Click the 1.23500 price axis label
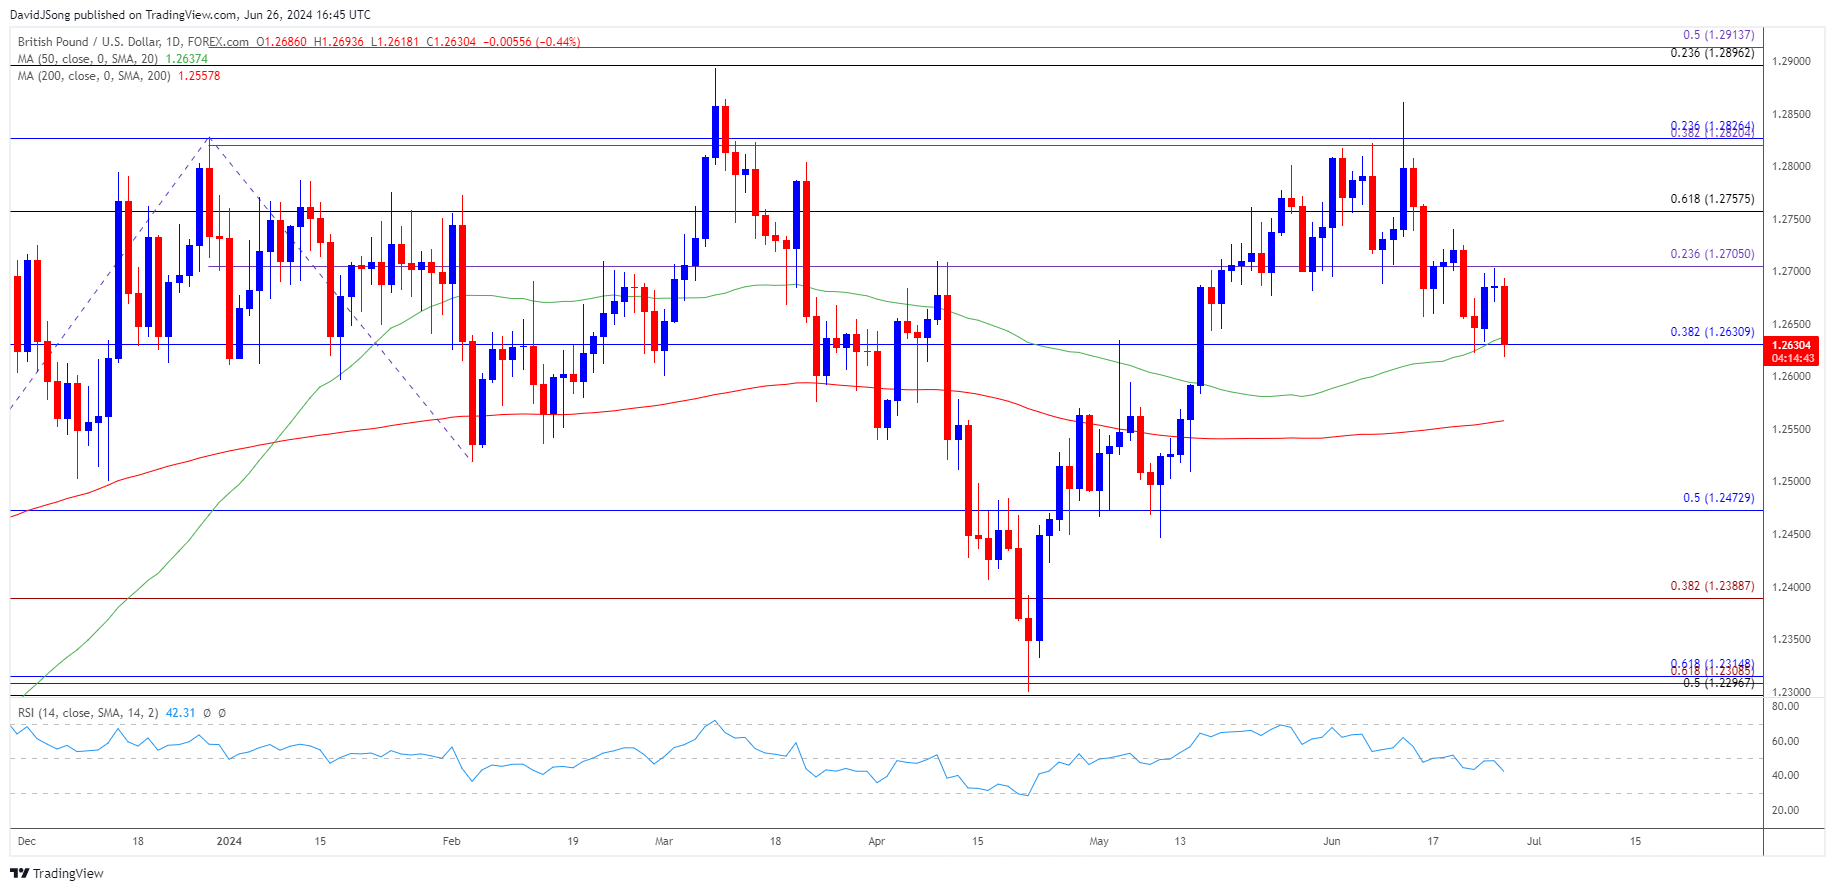The height and width of the screenshot is (891, 1835). [x=1791, y=640]
